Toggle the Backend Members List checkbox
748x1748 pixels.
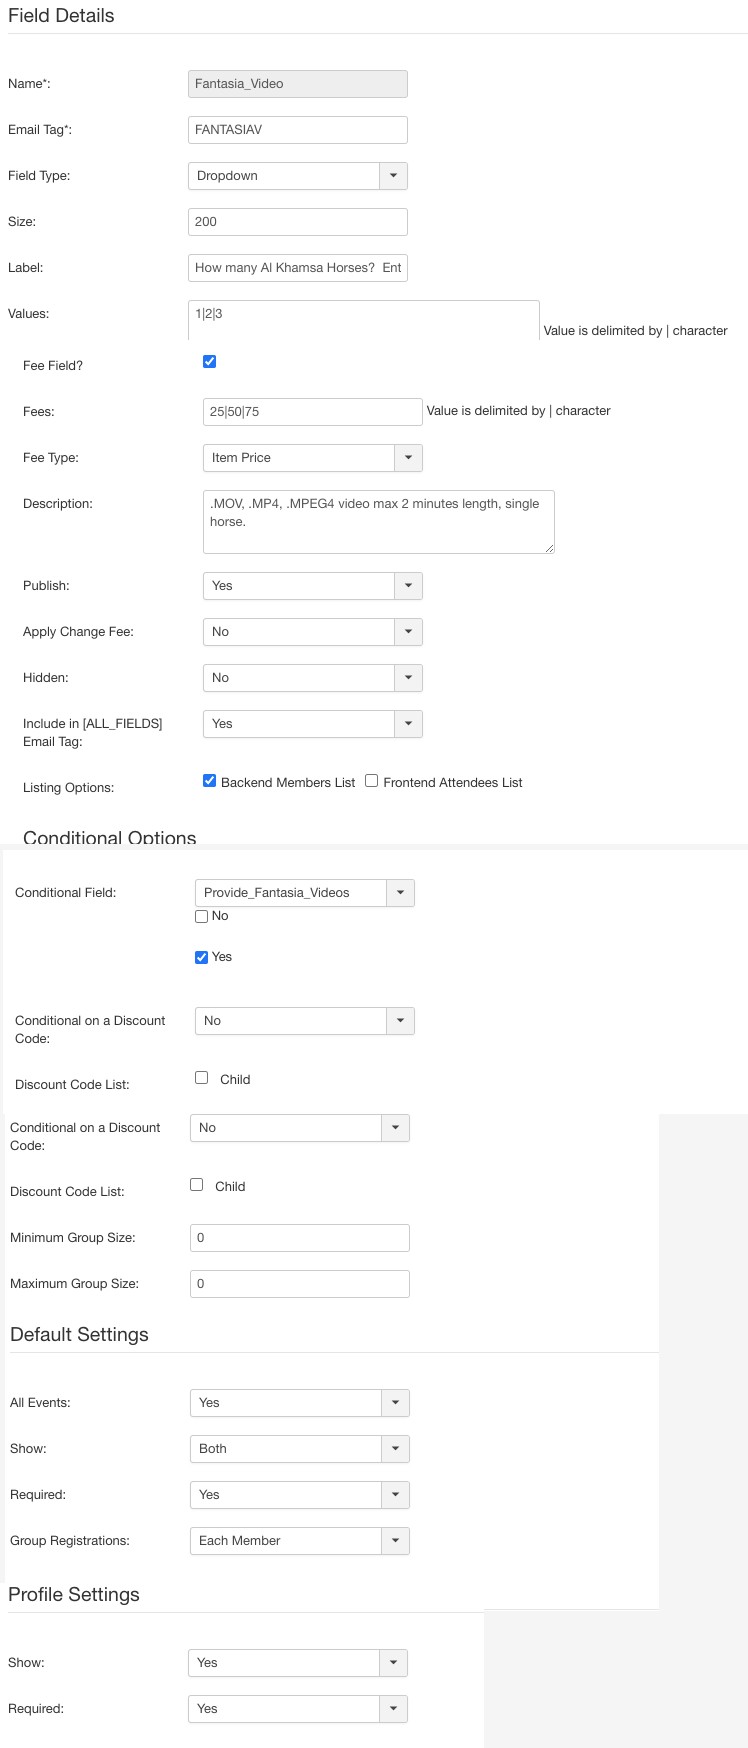click(210, 781)
